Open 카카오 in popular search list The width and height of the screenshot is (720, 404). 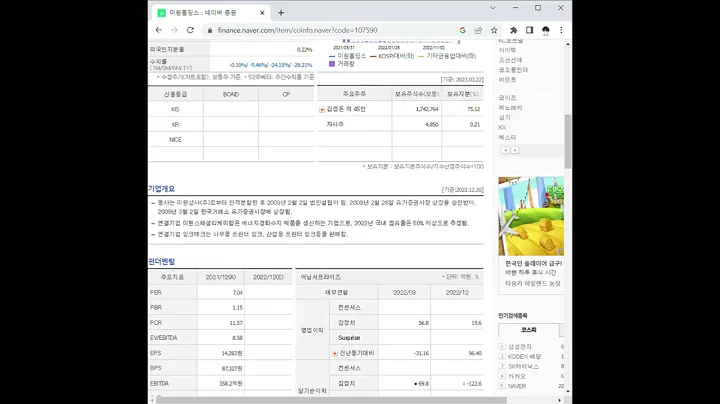[517, 376]
